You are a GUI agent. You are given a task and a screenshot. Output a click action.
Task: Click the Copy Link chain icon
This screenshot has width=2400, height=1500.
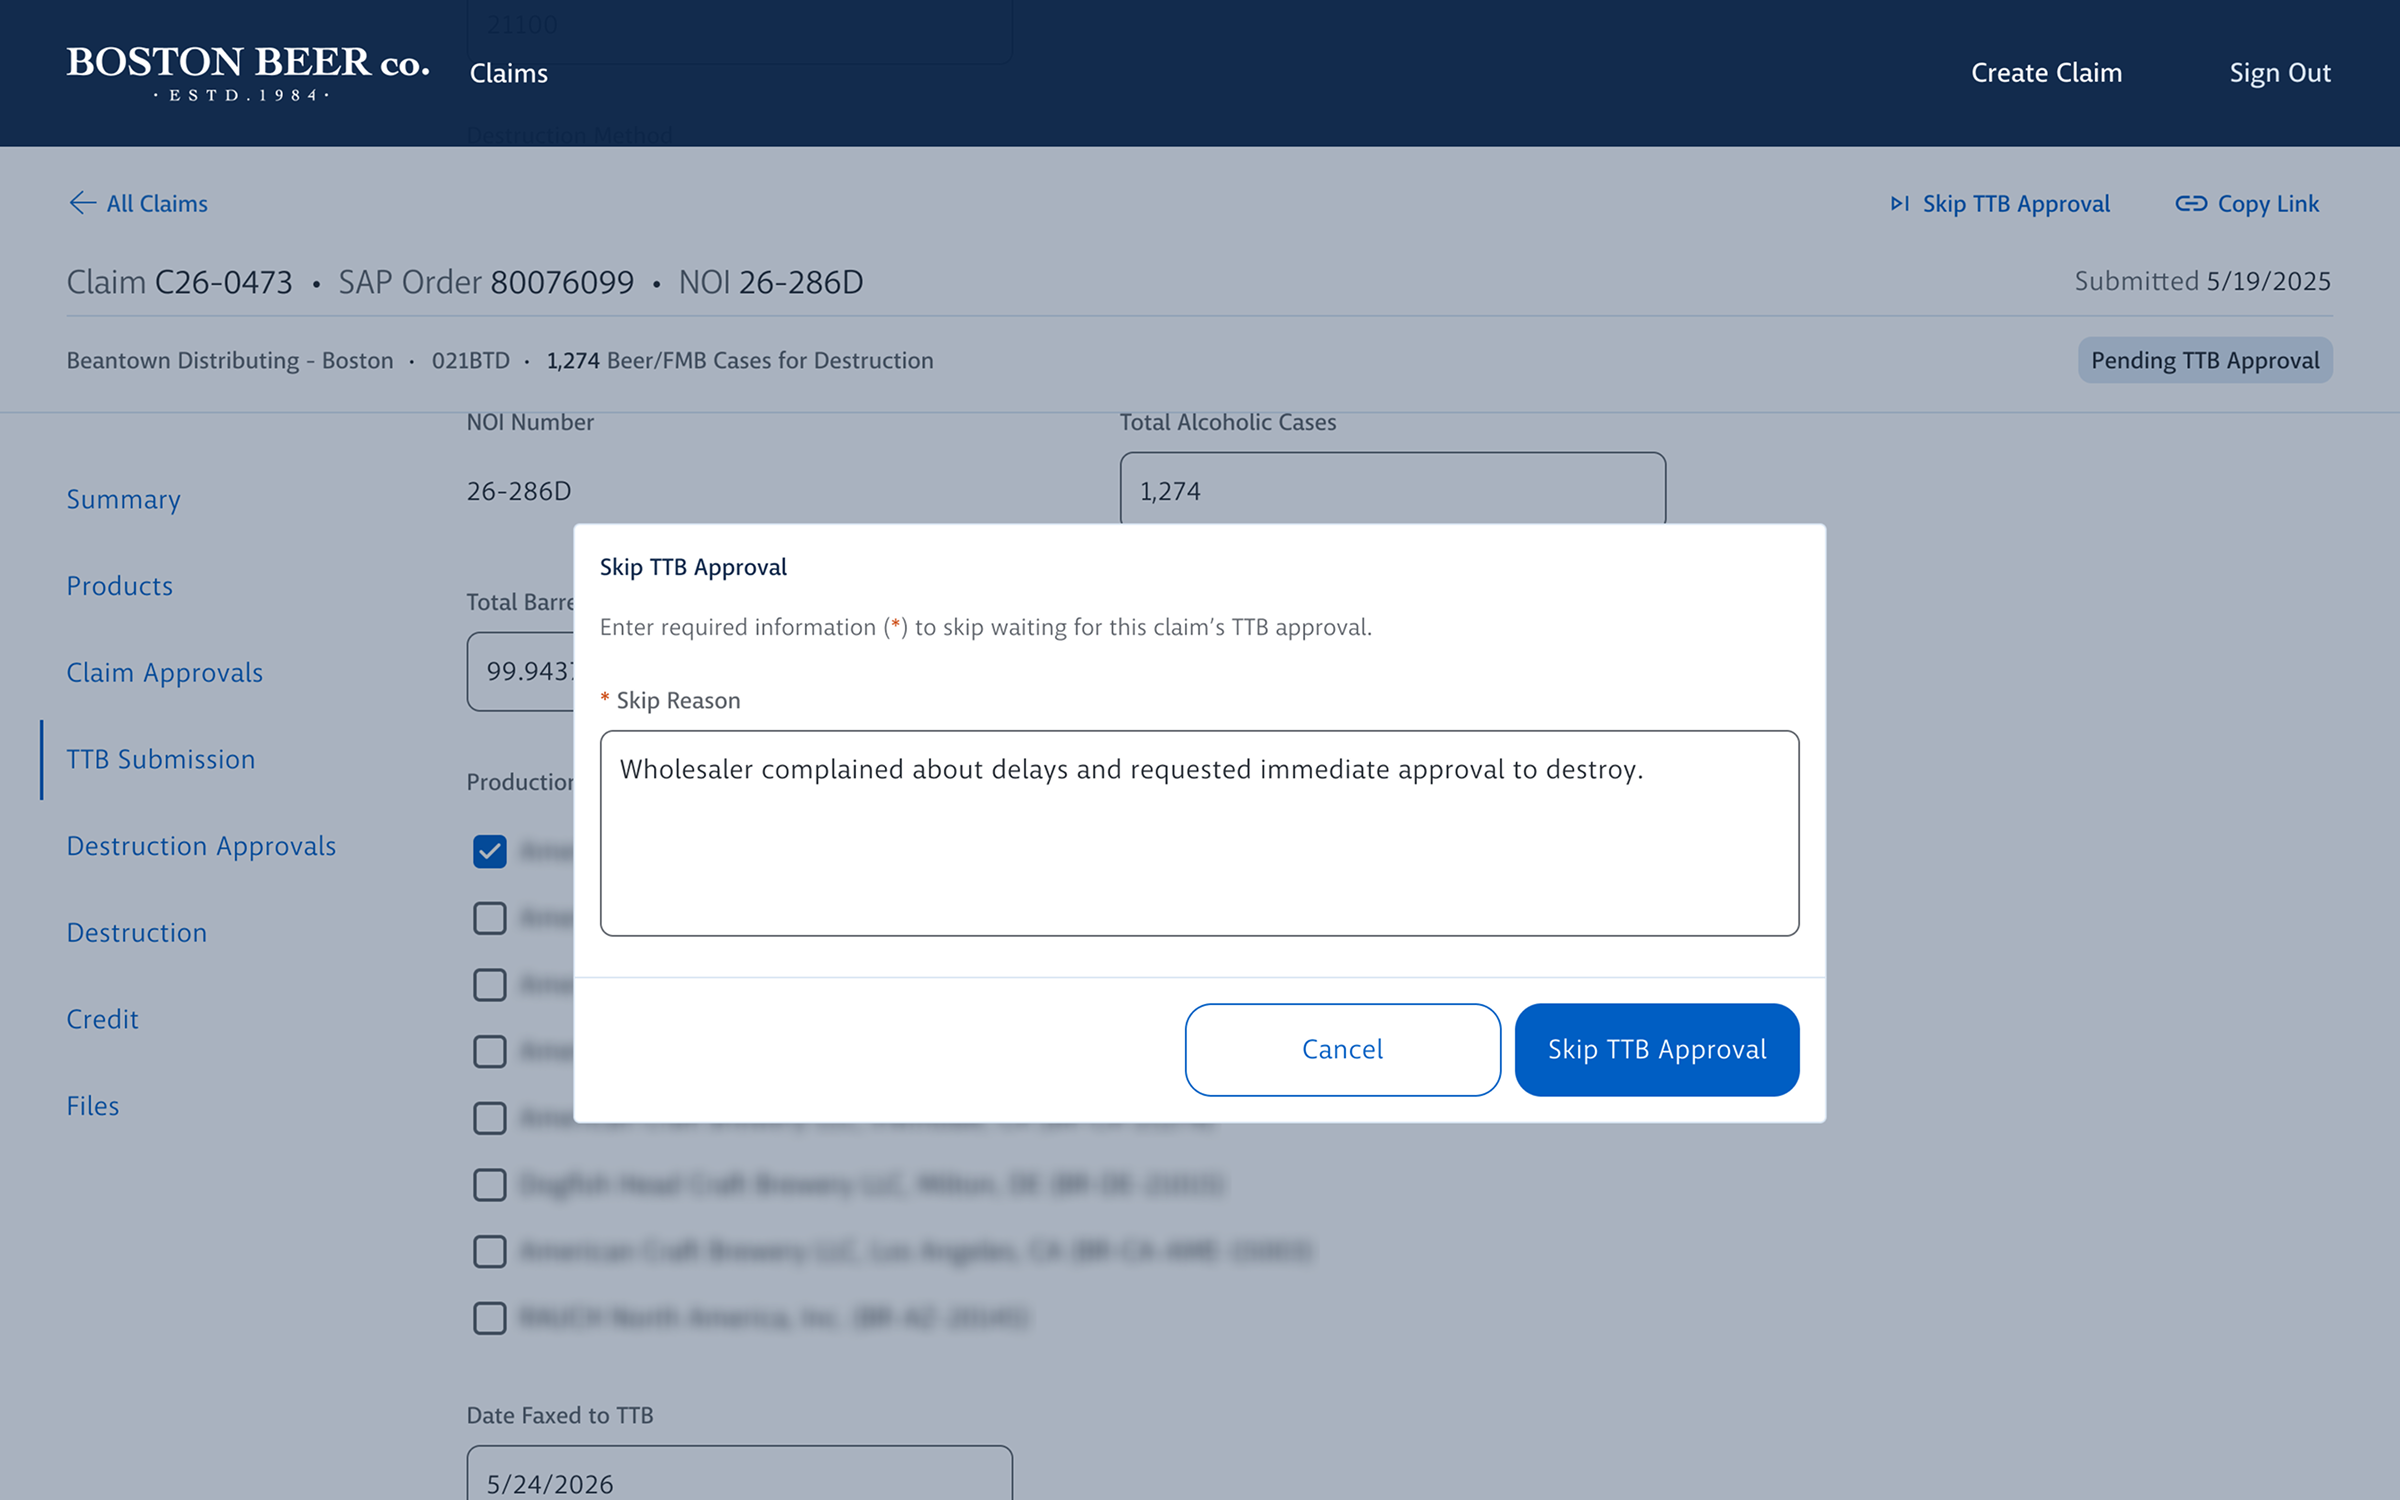pyautogui.click(x=2190, y=203)
